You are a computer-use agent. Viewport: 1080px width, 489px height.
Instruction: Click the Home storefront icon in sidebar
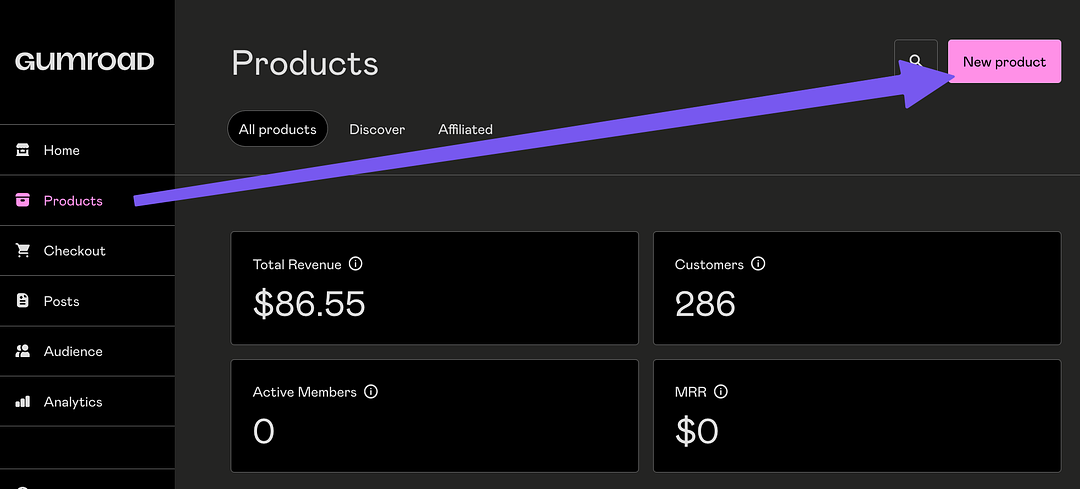coord(23,150)
